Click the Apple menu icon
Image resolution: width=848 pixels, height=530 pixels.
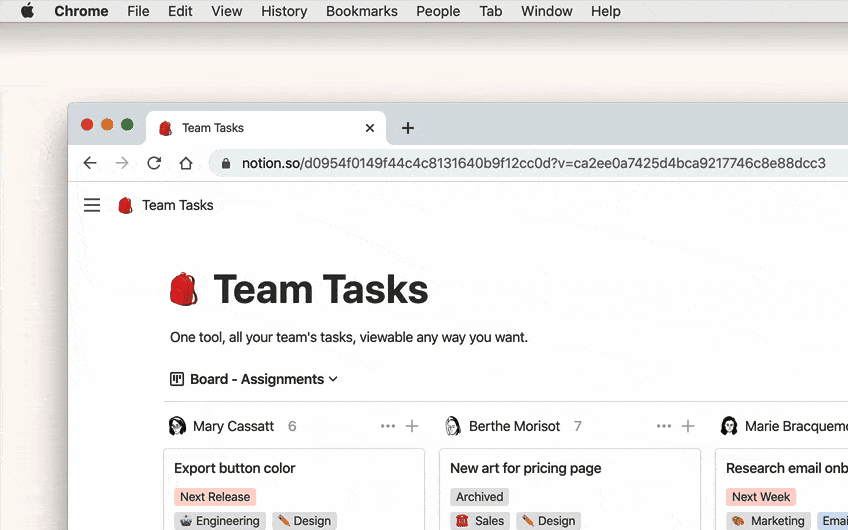tap(27, 11)
